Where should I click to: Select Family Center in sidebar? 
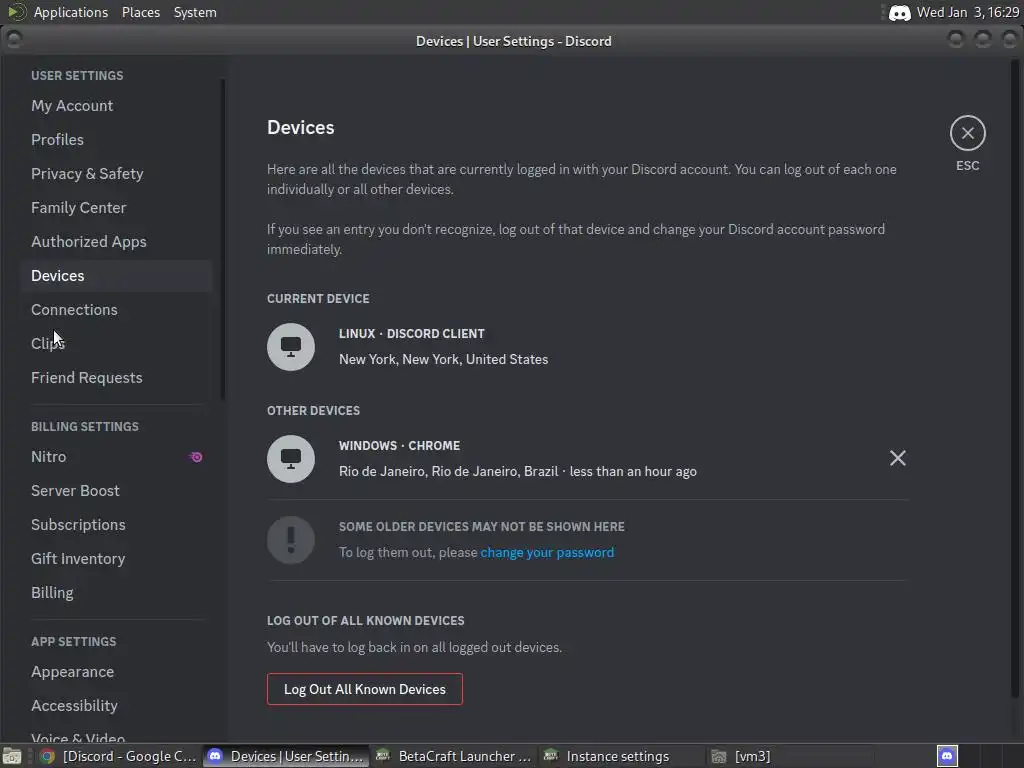(116, 208)
